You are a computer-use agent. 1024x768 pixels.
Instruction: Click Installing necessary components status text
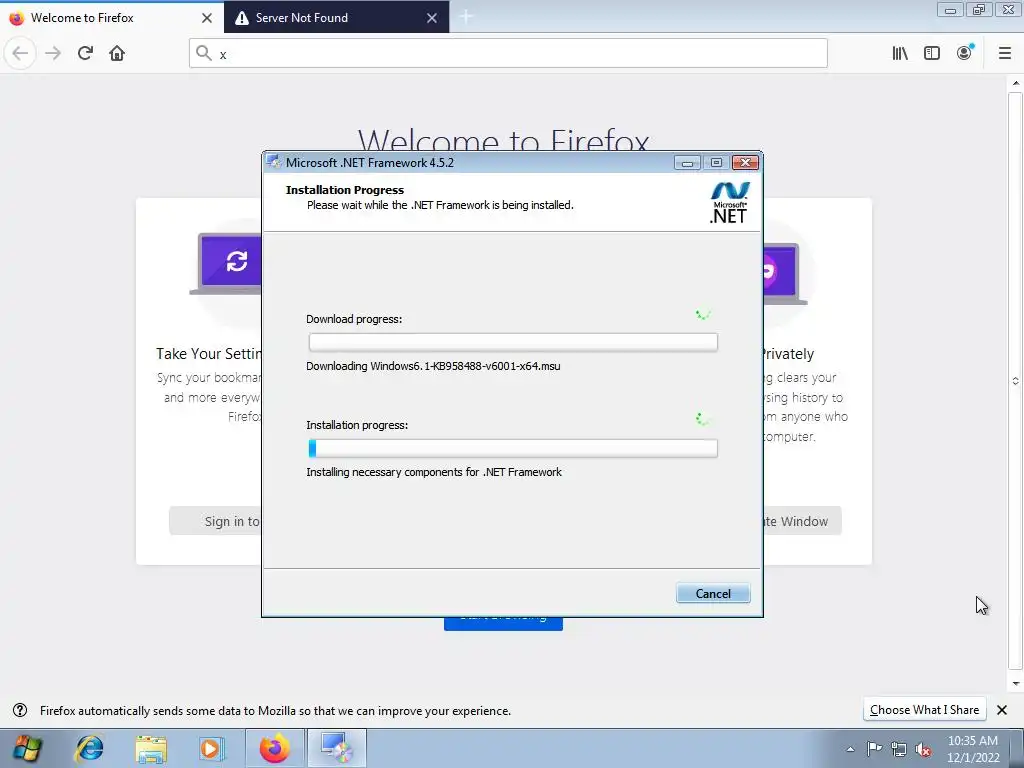pos(434,472)
